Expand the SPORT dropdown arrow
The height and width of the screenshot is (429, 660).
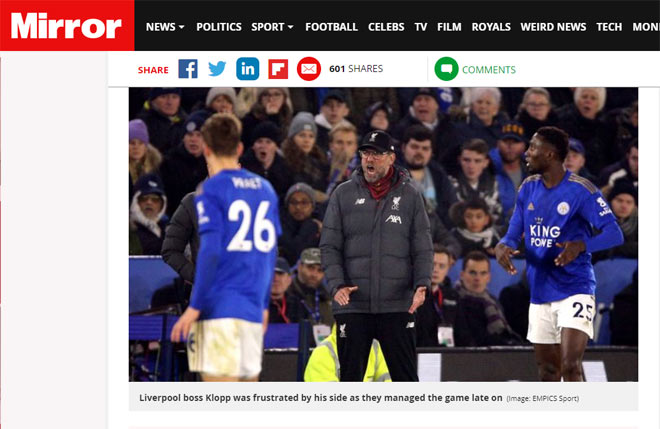(x=290, y=27)
